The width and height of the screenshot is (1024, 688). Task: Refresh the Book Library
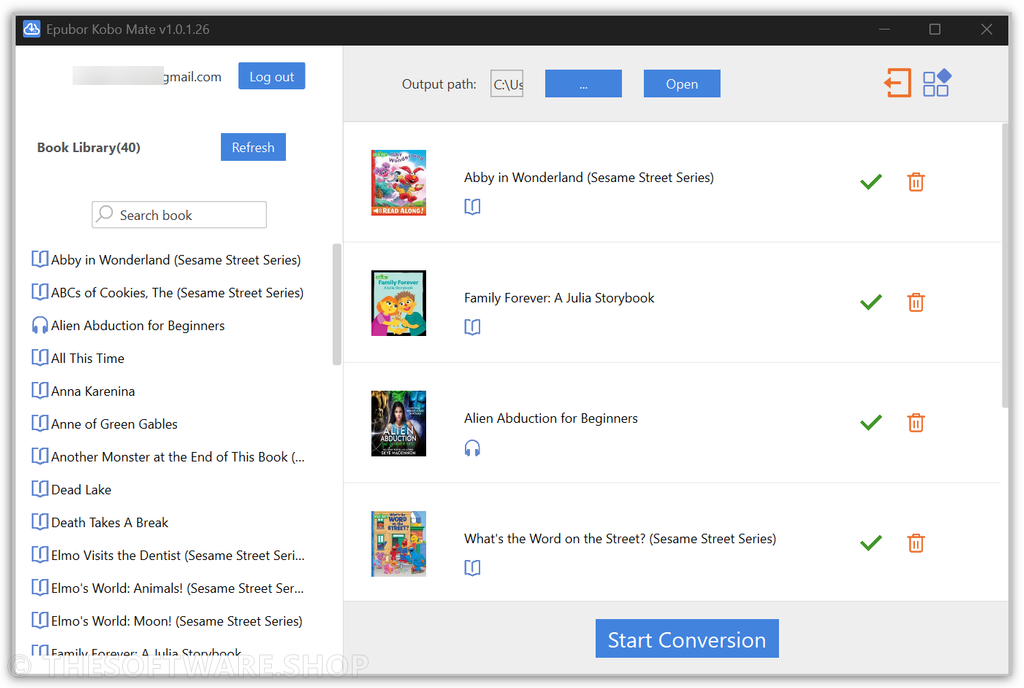tap(253, 147)
